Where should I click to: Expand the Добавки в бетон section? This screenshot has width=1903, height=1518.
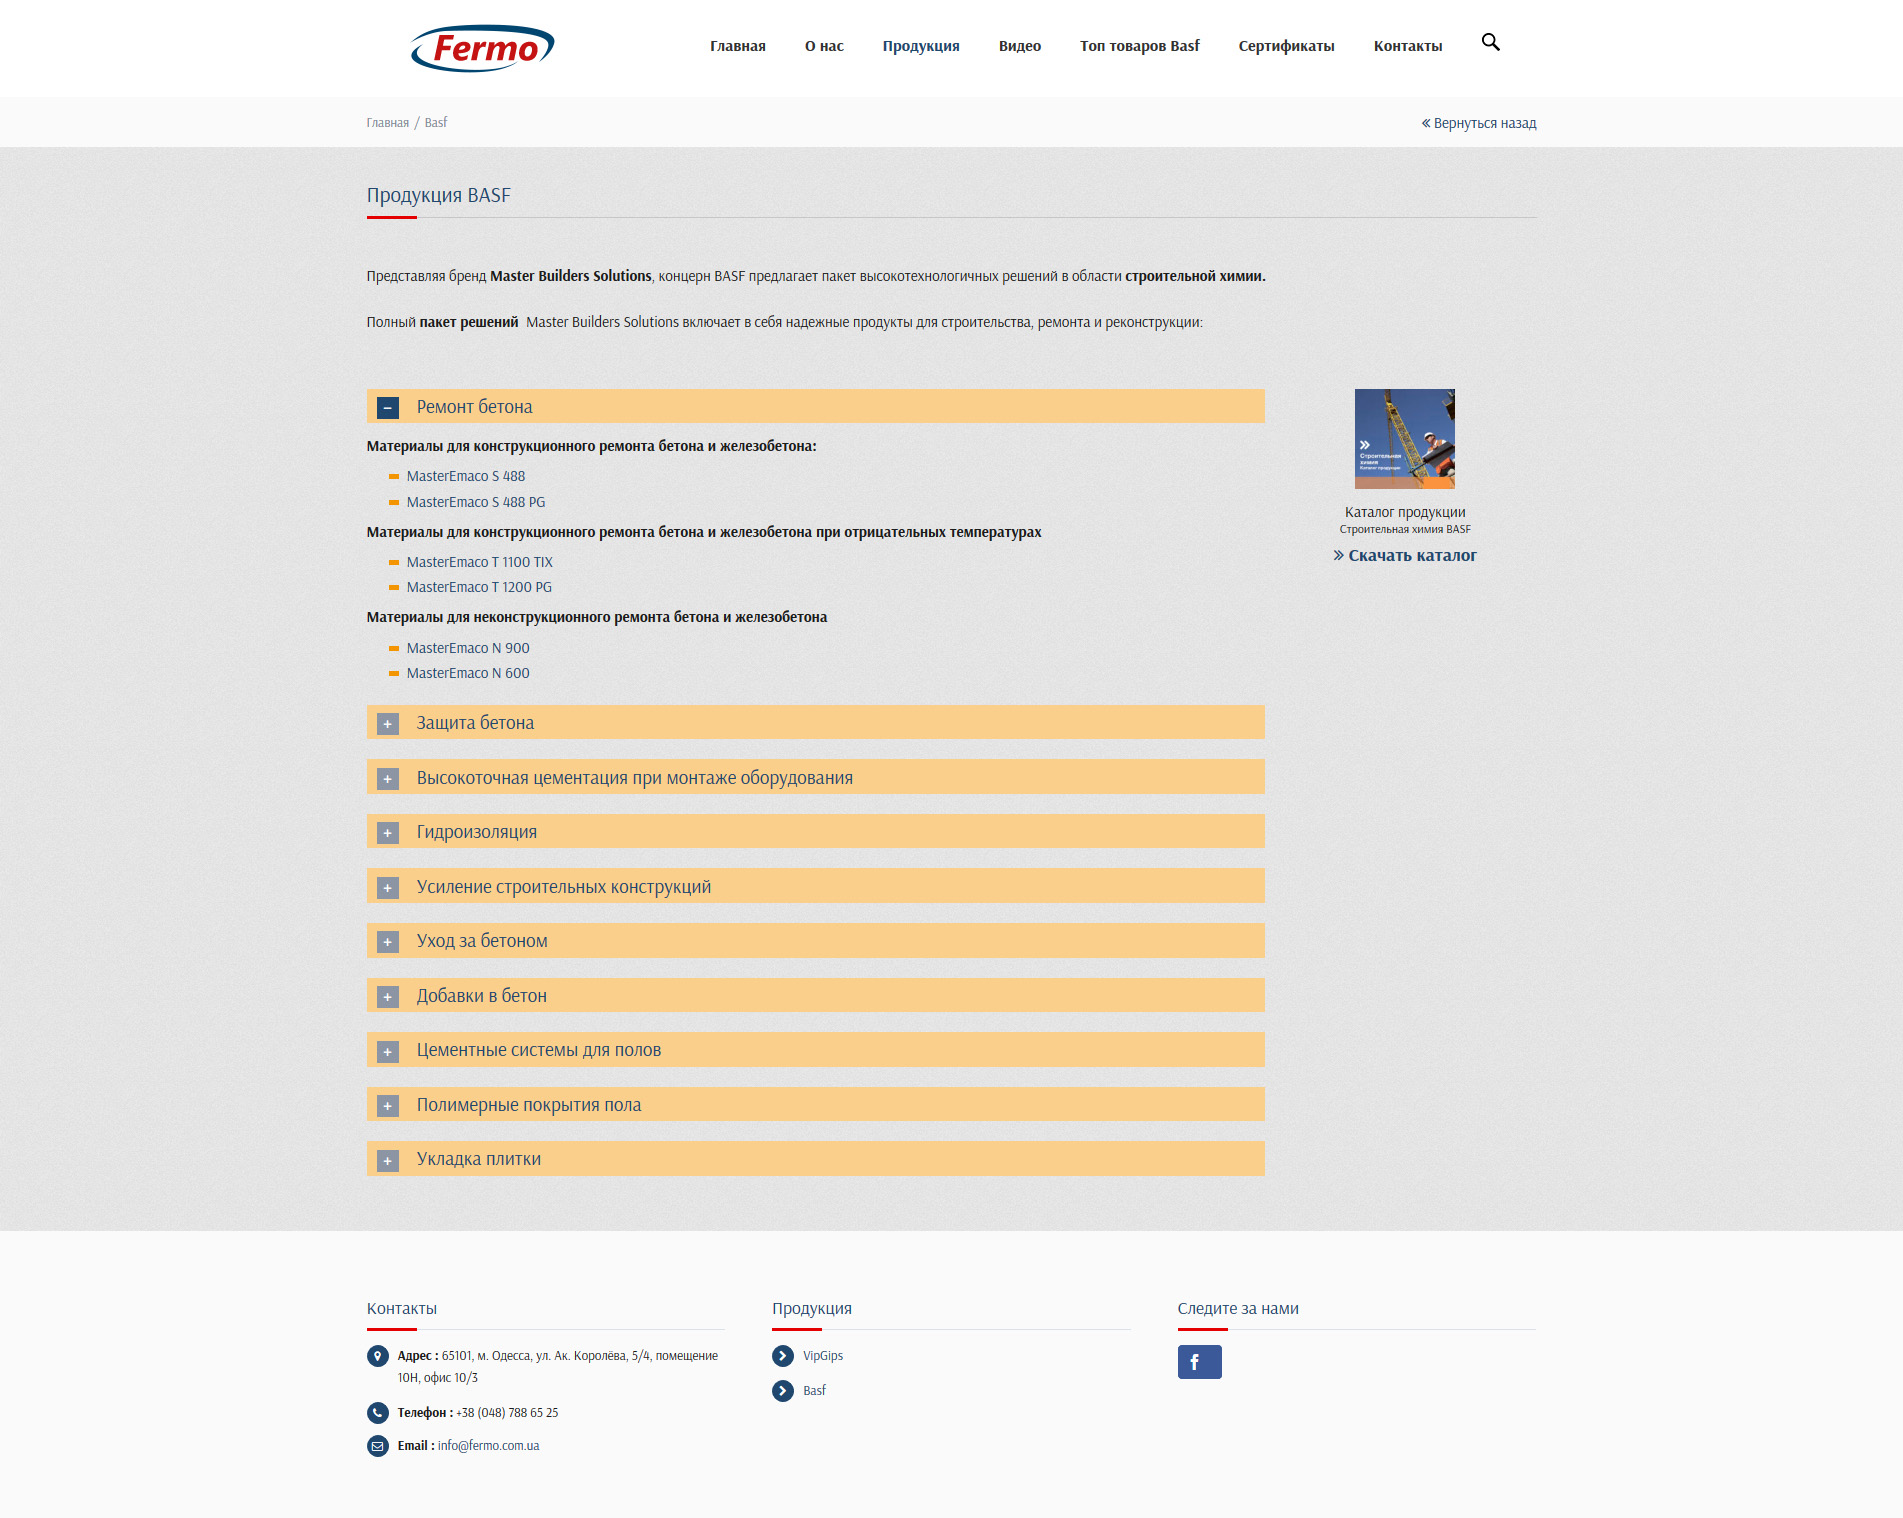pyautogui.click(x=388, y=997)
